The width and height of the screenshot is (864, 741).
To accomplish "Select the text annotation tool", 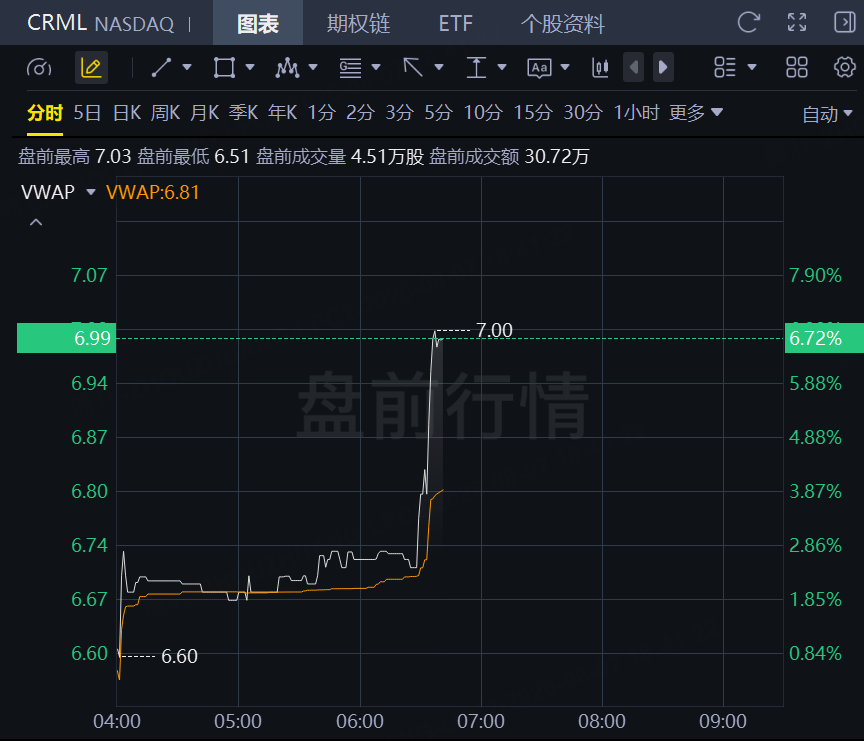I will click(539, 68).
